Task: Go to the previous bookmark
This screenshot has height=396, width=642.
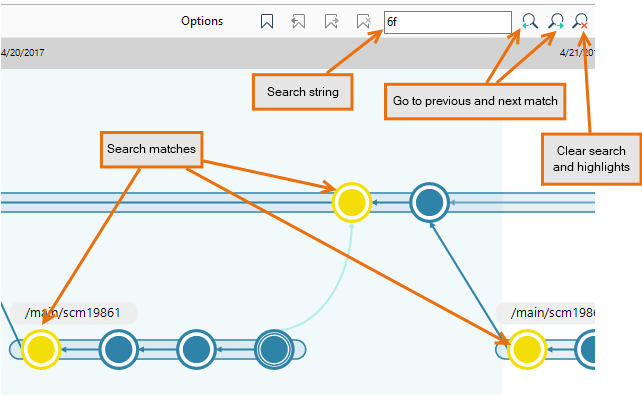Action: (298, 21)
